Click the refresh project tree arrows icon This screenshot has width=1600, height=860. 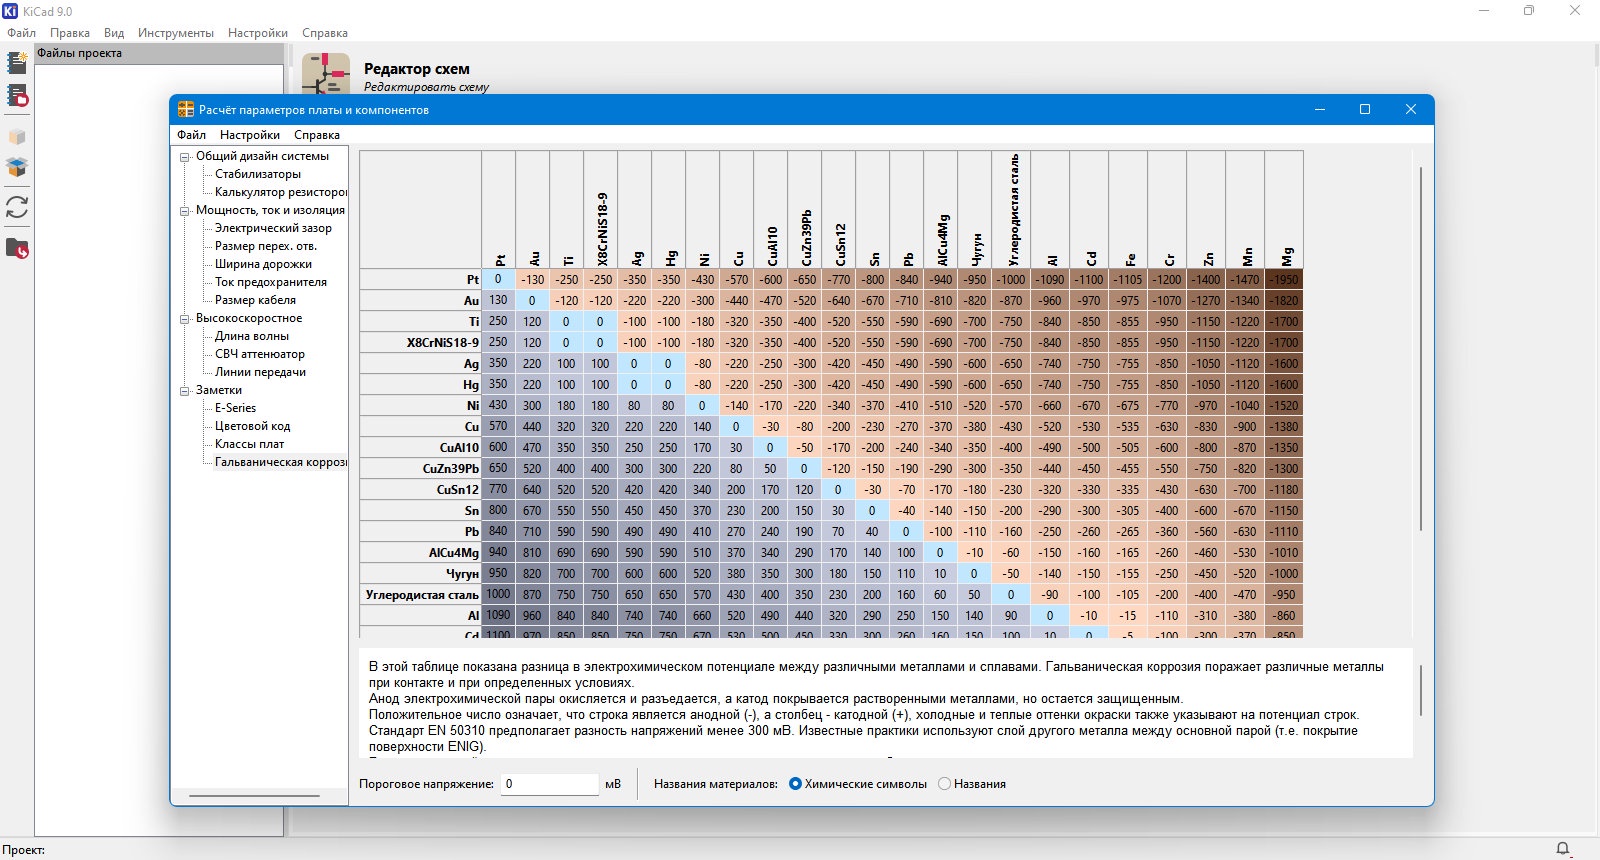(x=17, y=207)
